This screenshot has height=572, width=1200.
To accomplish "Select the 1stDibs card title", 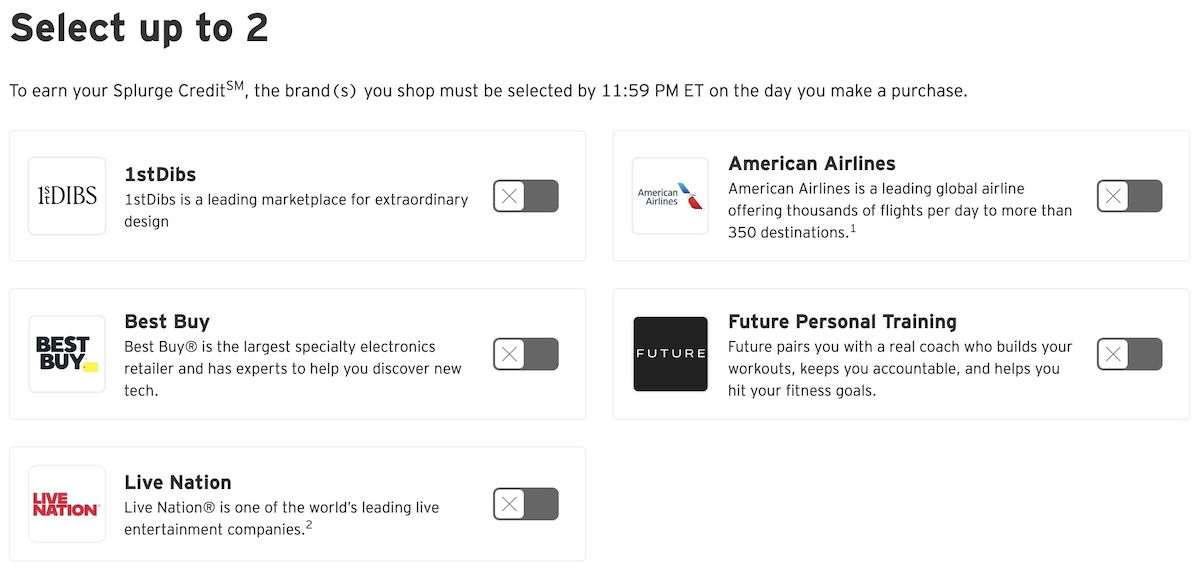I will point(160,175).
